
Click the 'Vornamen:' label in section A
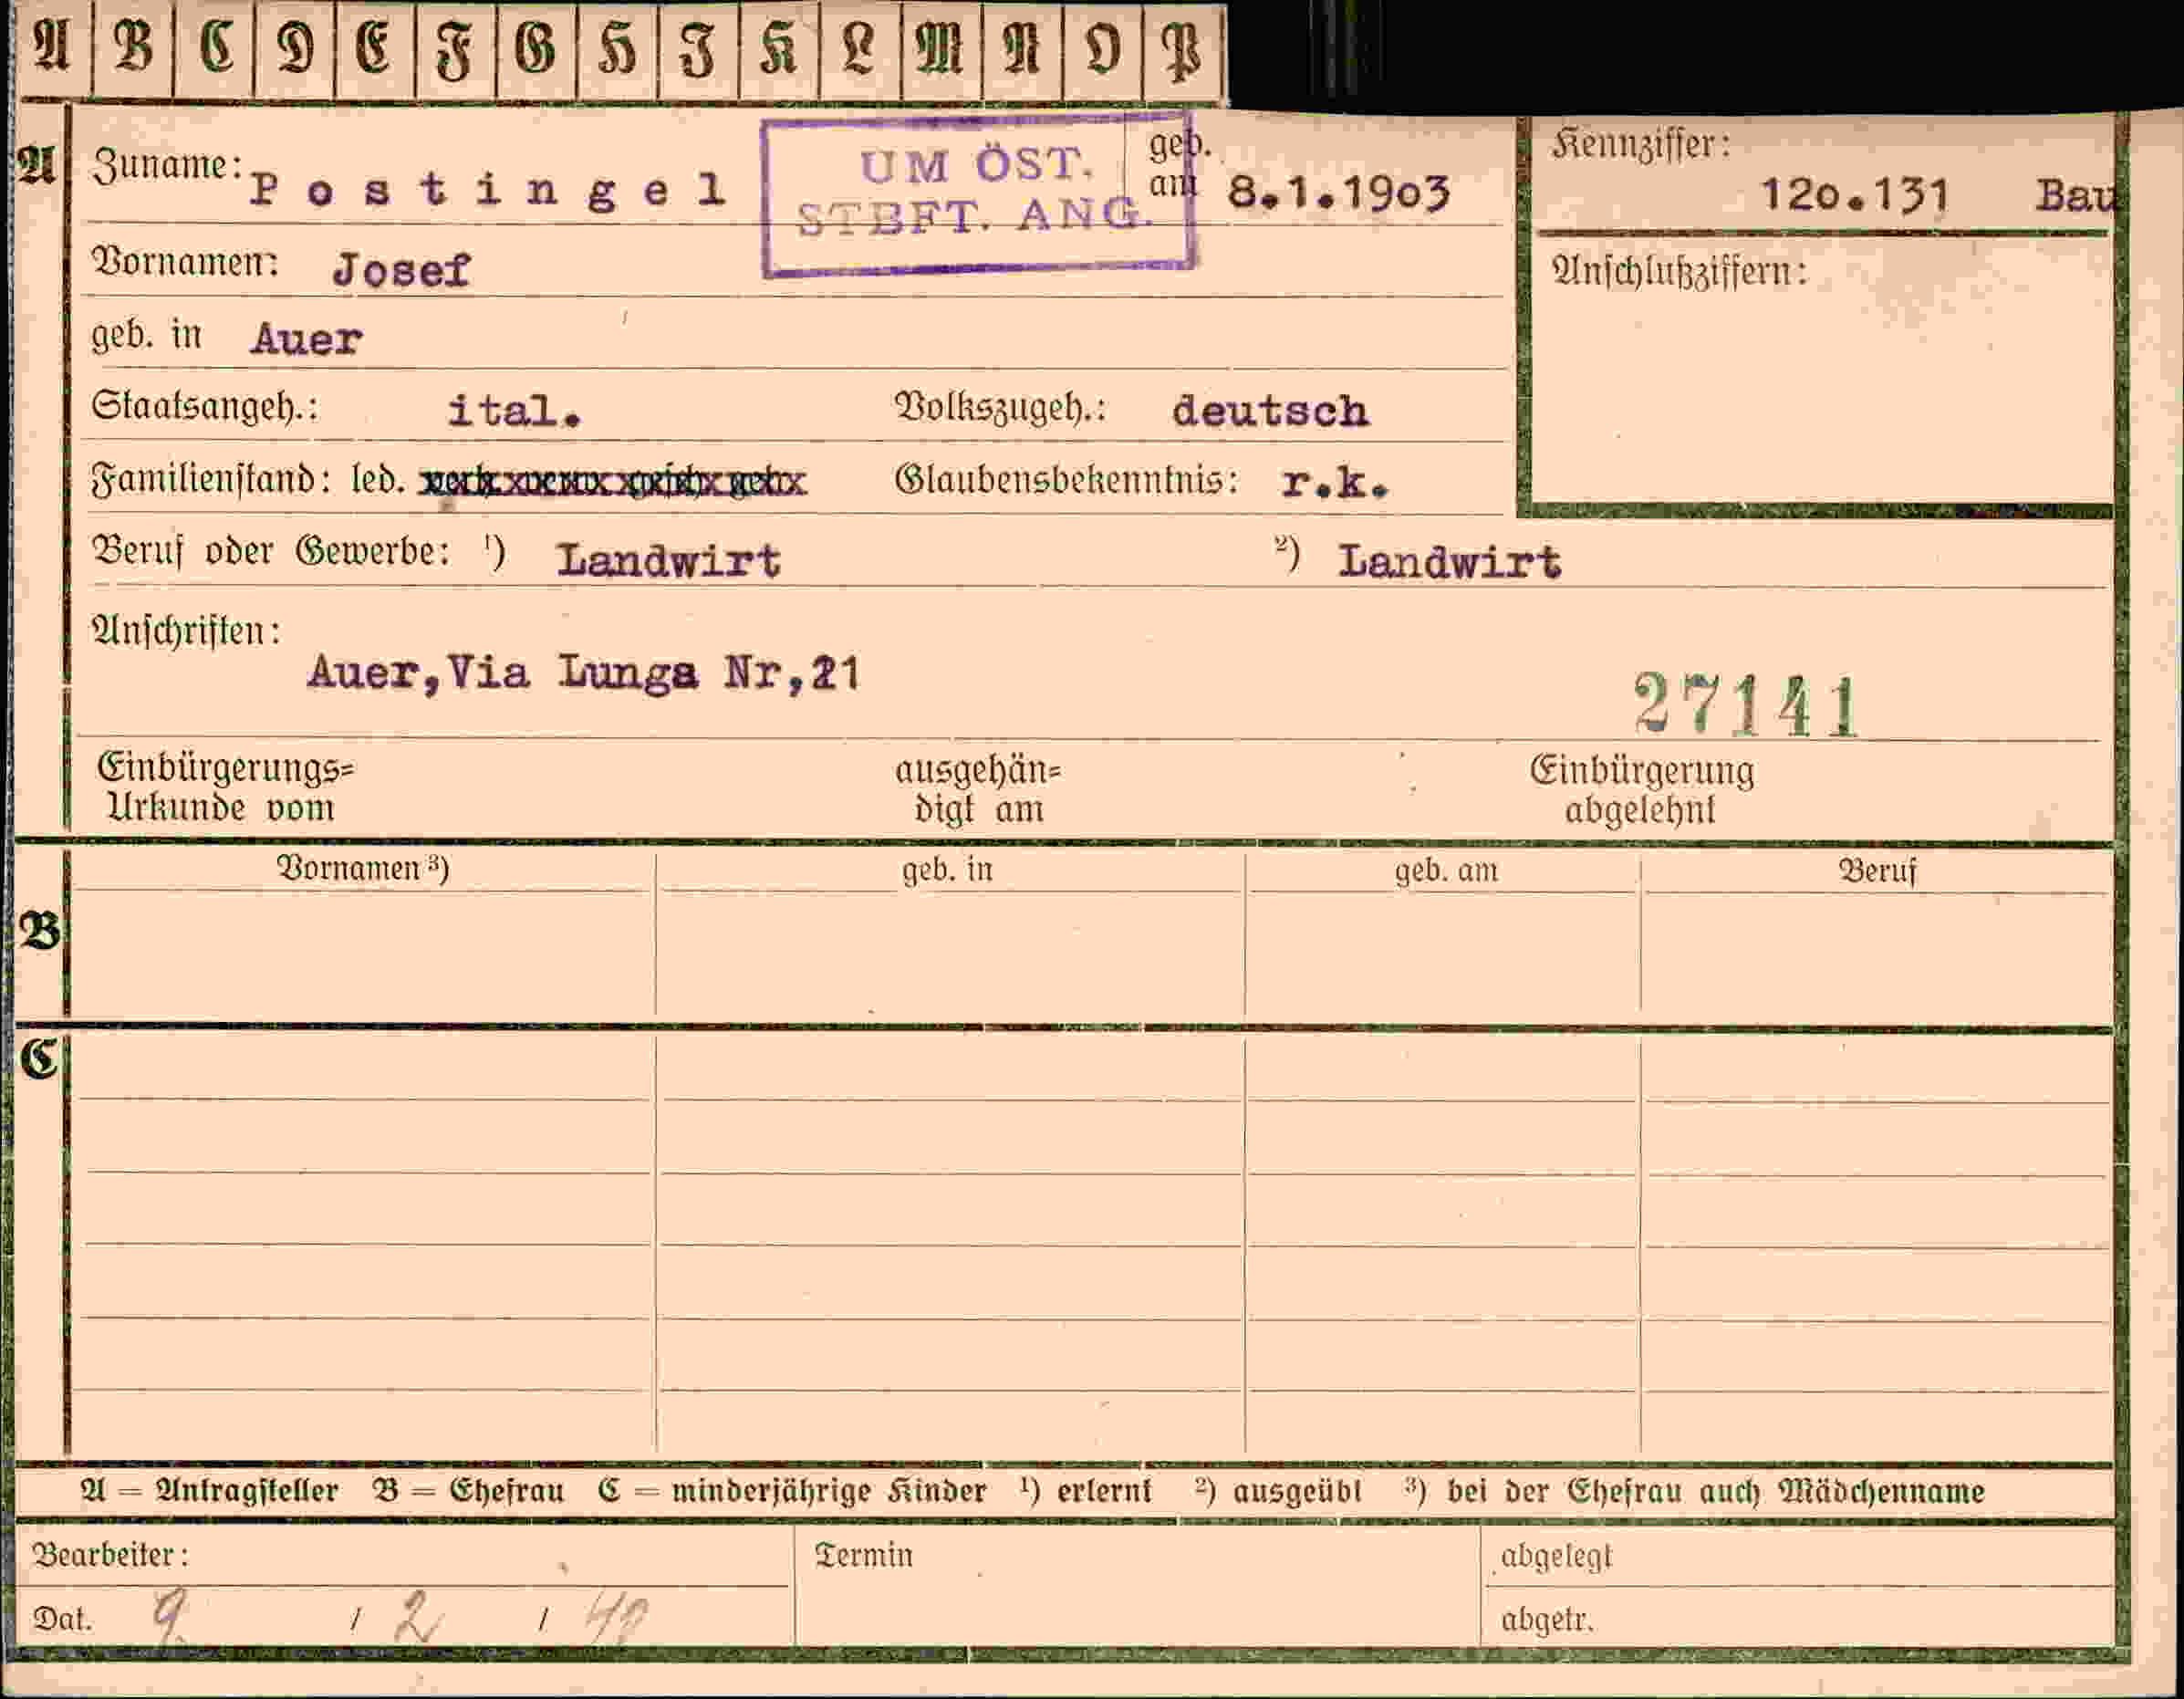tap(185, 262)
